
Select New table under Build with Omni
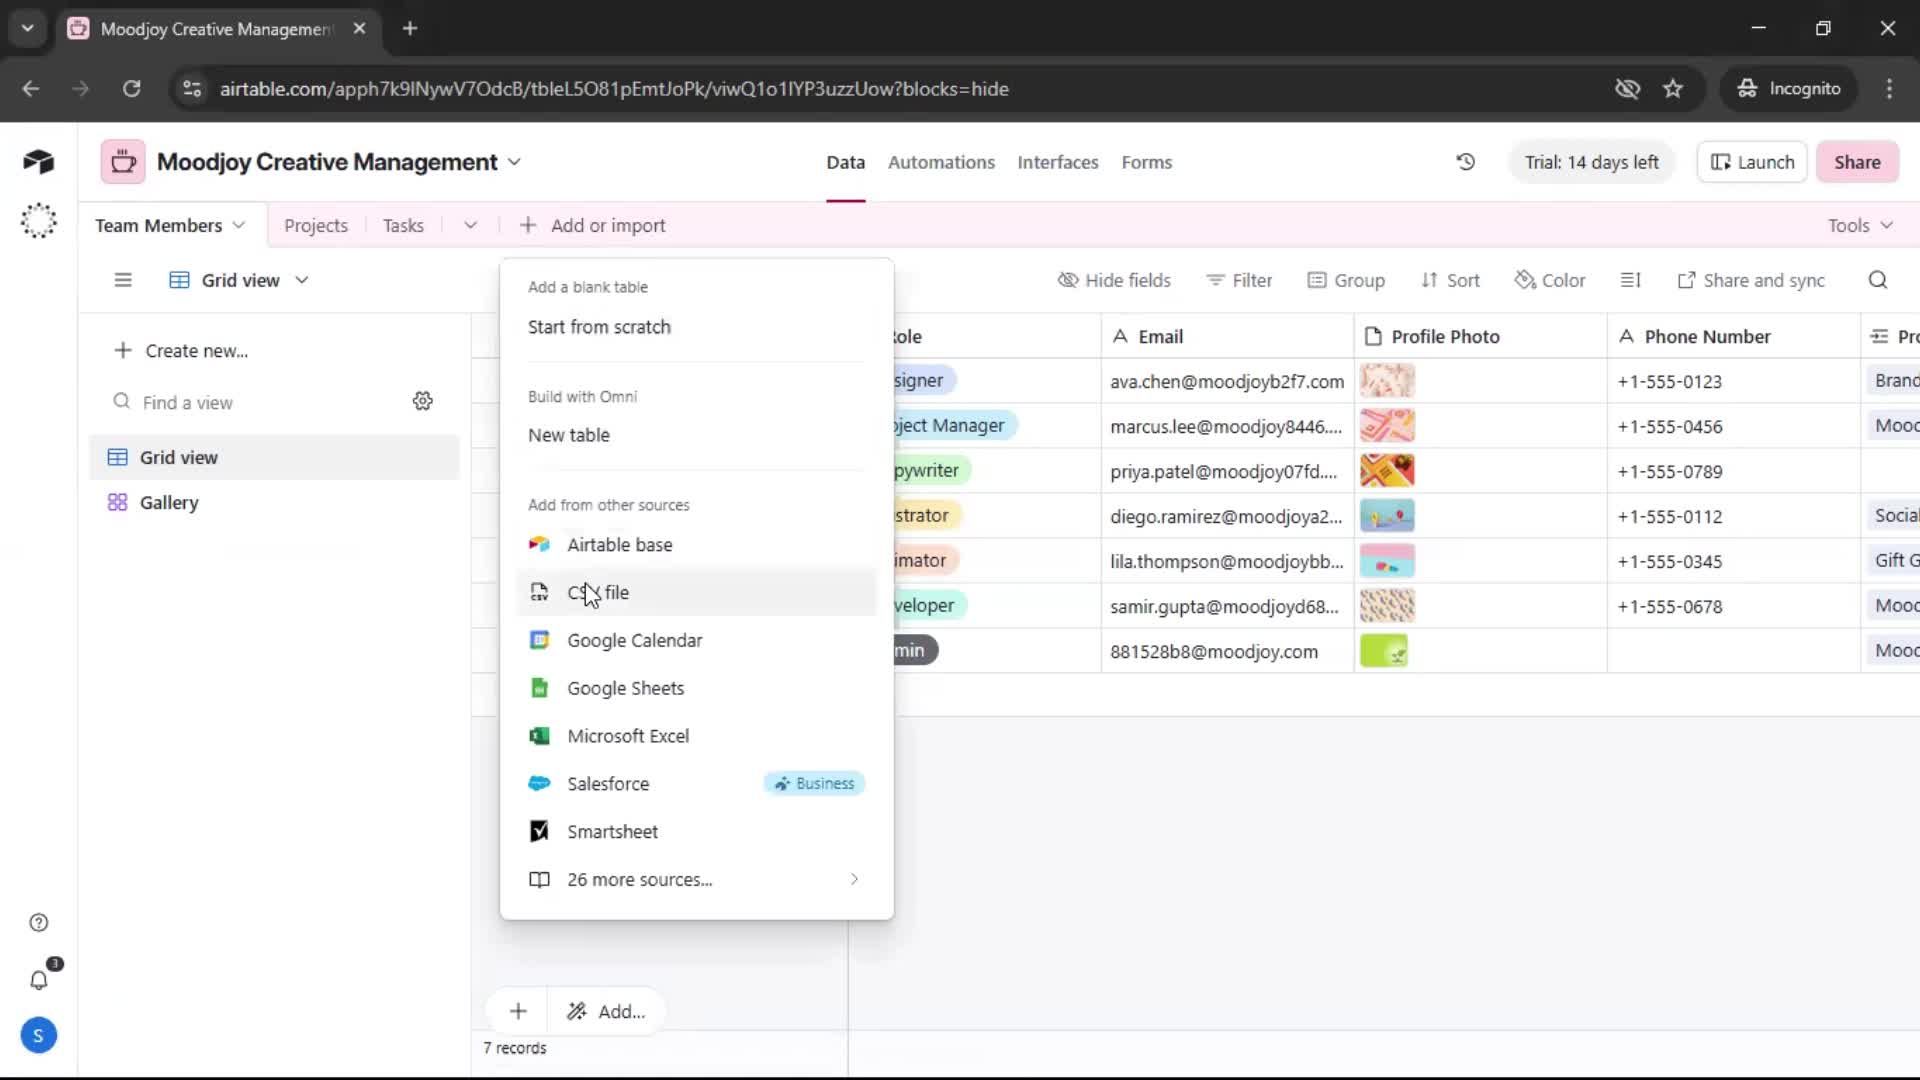tap(697, 435)
